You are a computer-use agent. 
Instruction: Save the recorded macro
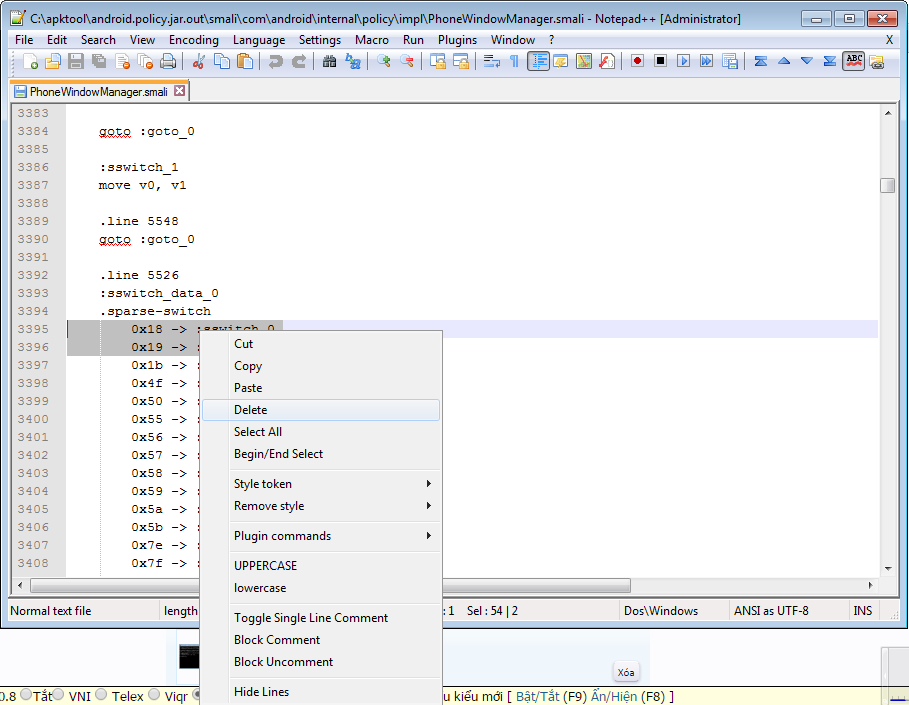click(x=730, y=61)
